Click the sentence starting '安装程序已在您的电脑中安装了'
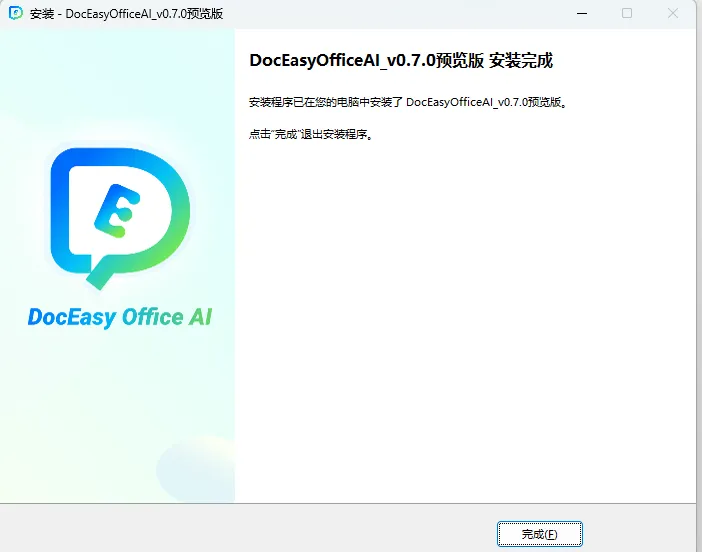The image size is (702, 552). click(x=408, y=103)
